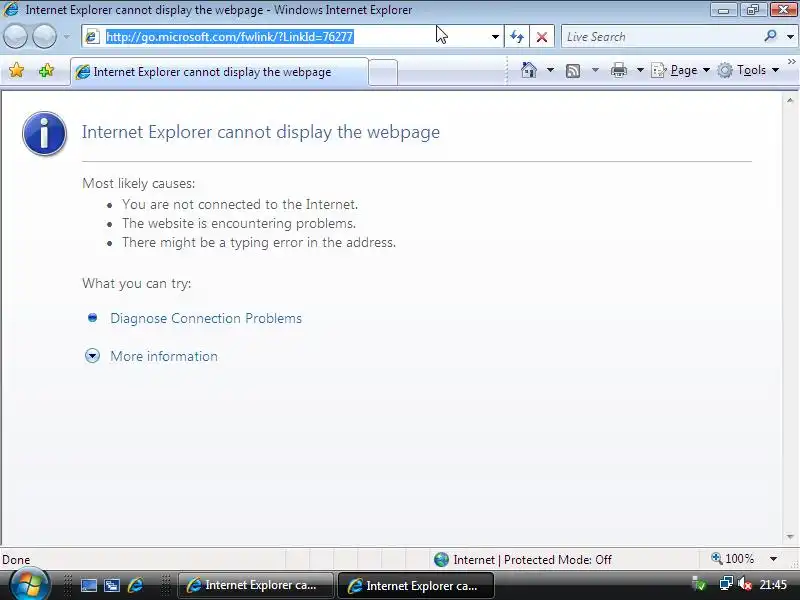Open the search provider options dropdown
Screen dimensions: 800x600
click(x=790, y=37)
